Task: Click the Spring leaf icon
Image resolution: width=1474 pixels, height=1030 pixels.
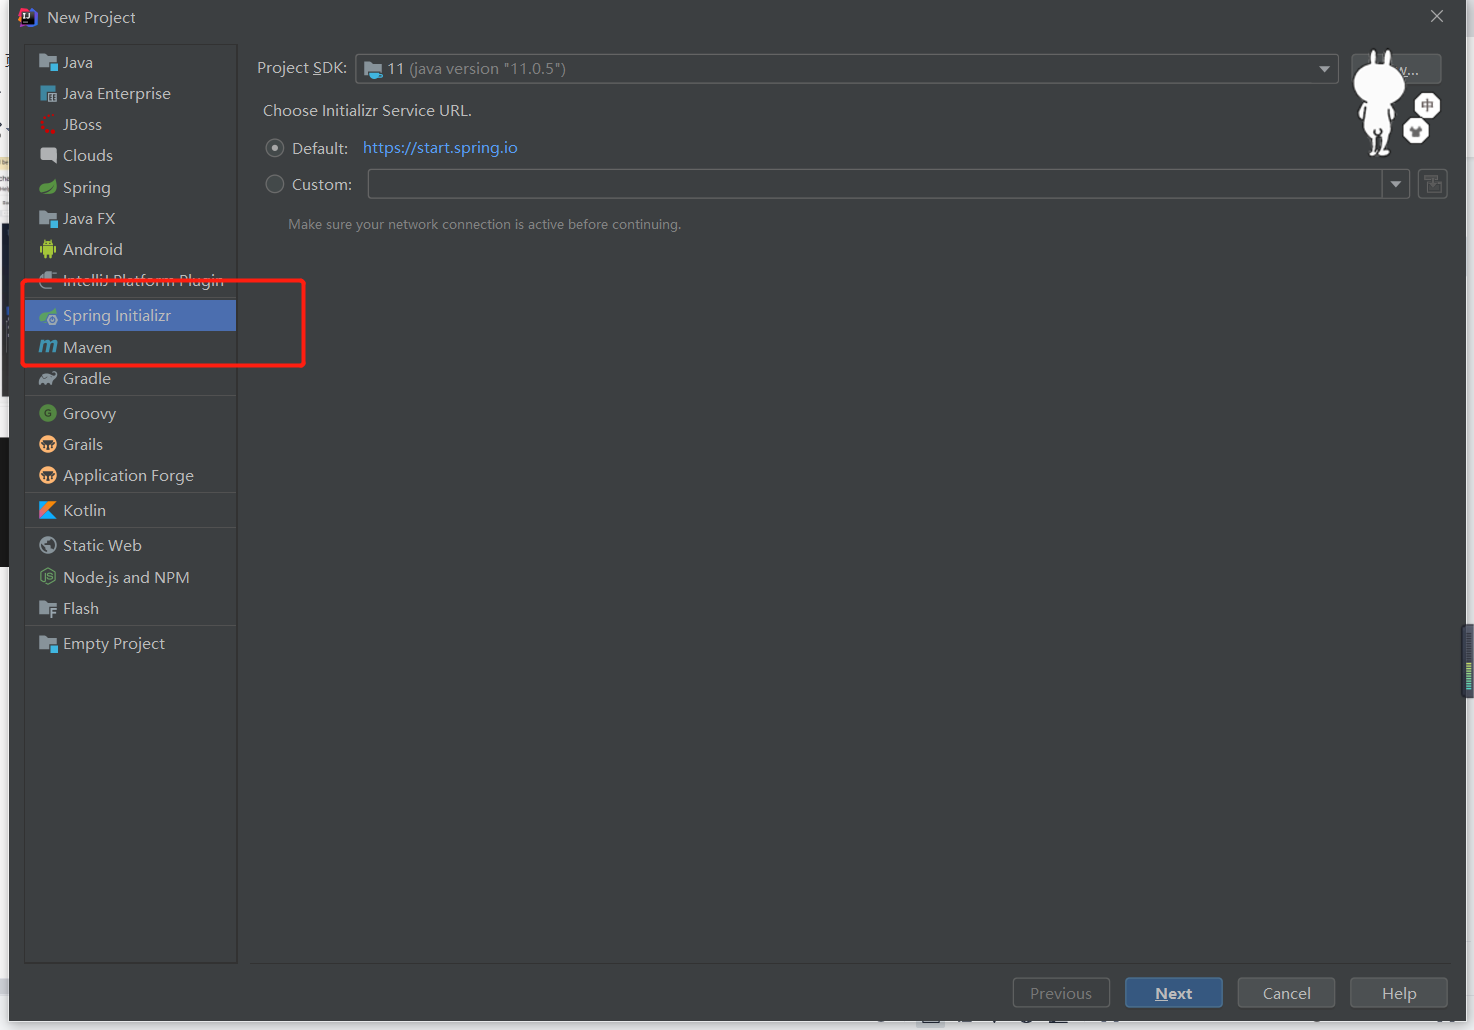Action: [x=48, y=187]
